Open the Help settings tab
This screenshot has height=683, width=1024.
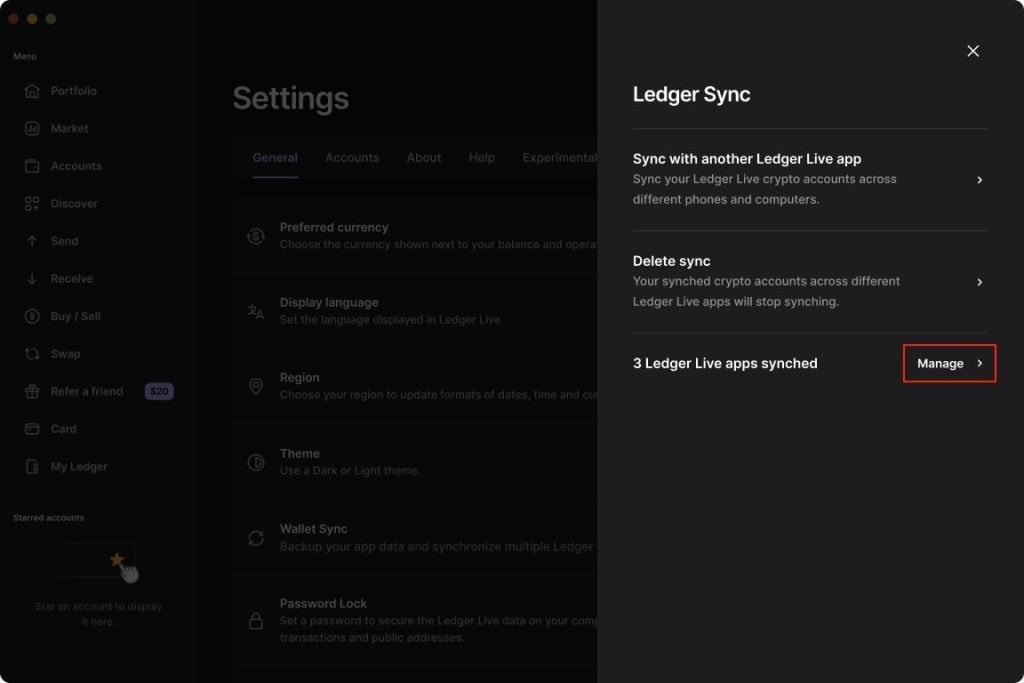pos(481,158)
